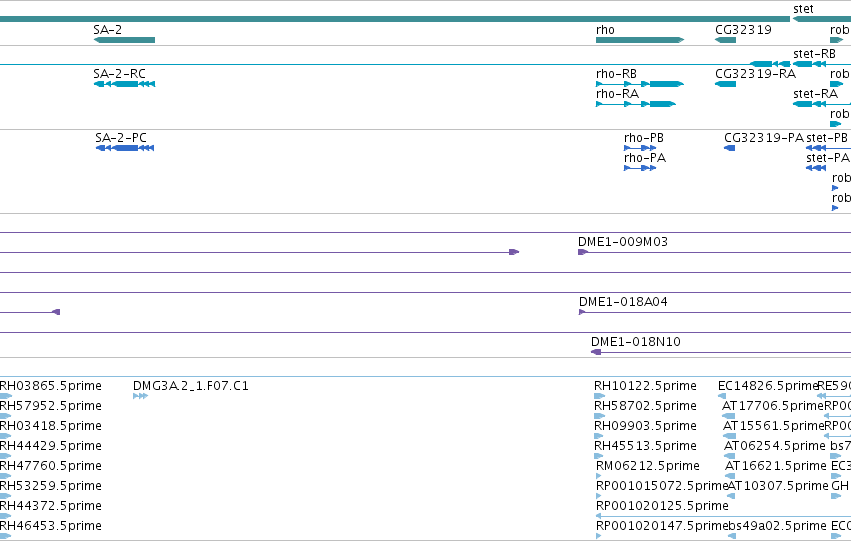
Task: Select the RH46453.5prime entry
Action: [x=50, y=526]
